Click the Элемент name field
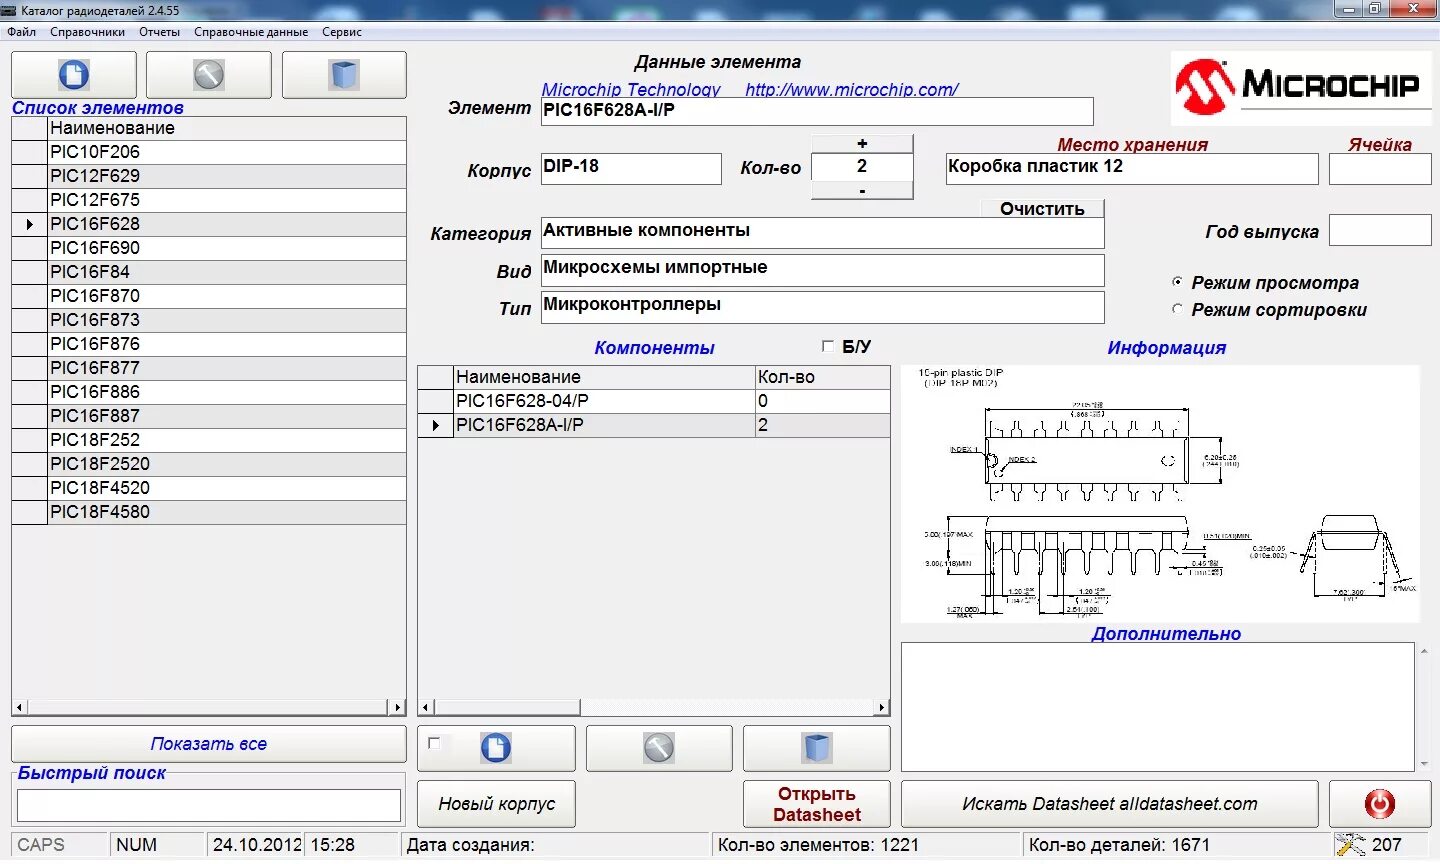This screenshot has width=1440, height=864. 817,111
